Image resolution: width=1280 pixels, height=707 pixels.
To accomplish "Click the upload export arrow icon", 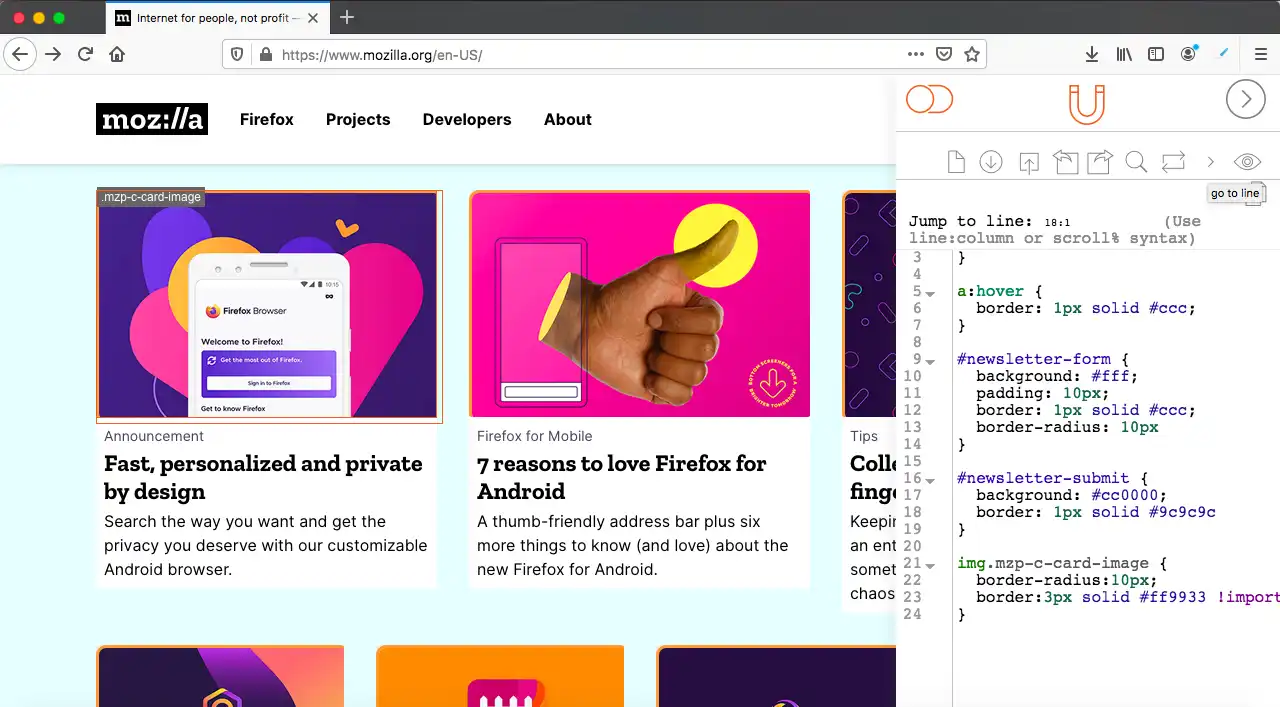I will (1029, 162).
